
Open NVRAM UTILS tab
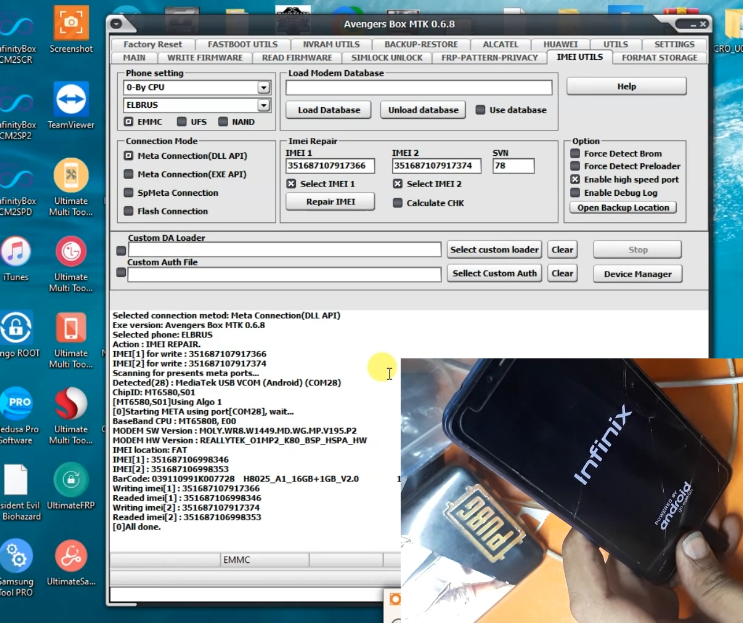(331, 45)
